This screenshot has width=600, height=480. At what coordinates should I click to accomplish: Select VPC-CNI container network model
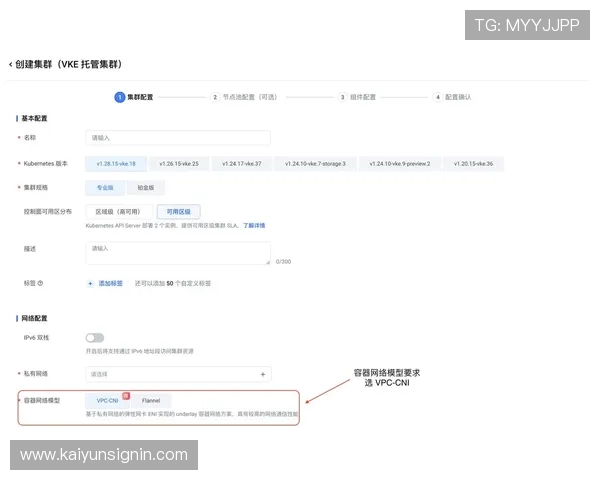click(x=107, y=401)
